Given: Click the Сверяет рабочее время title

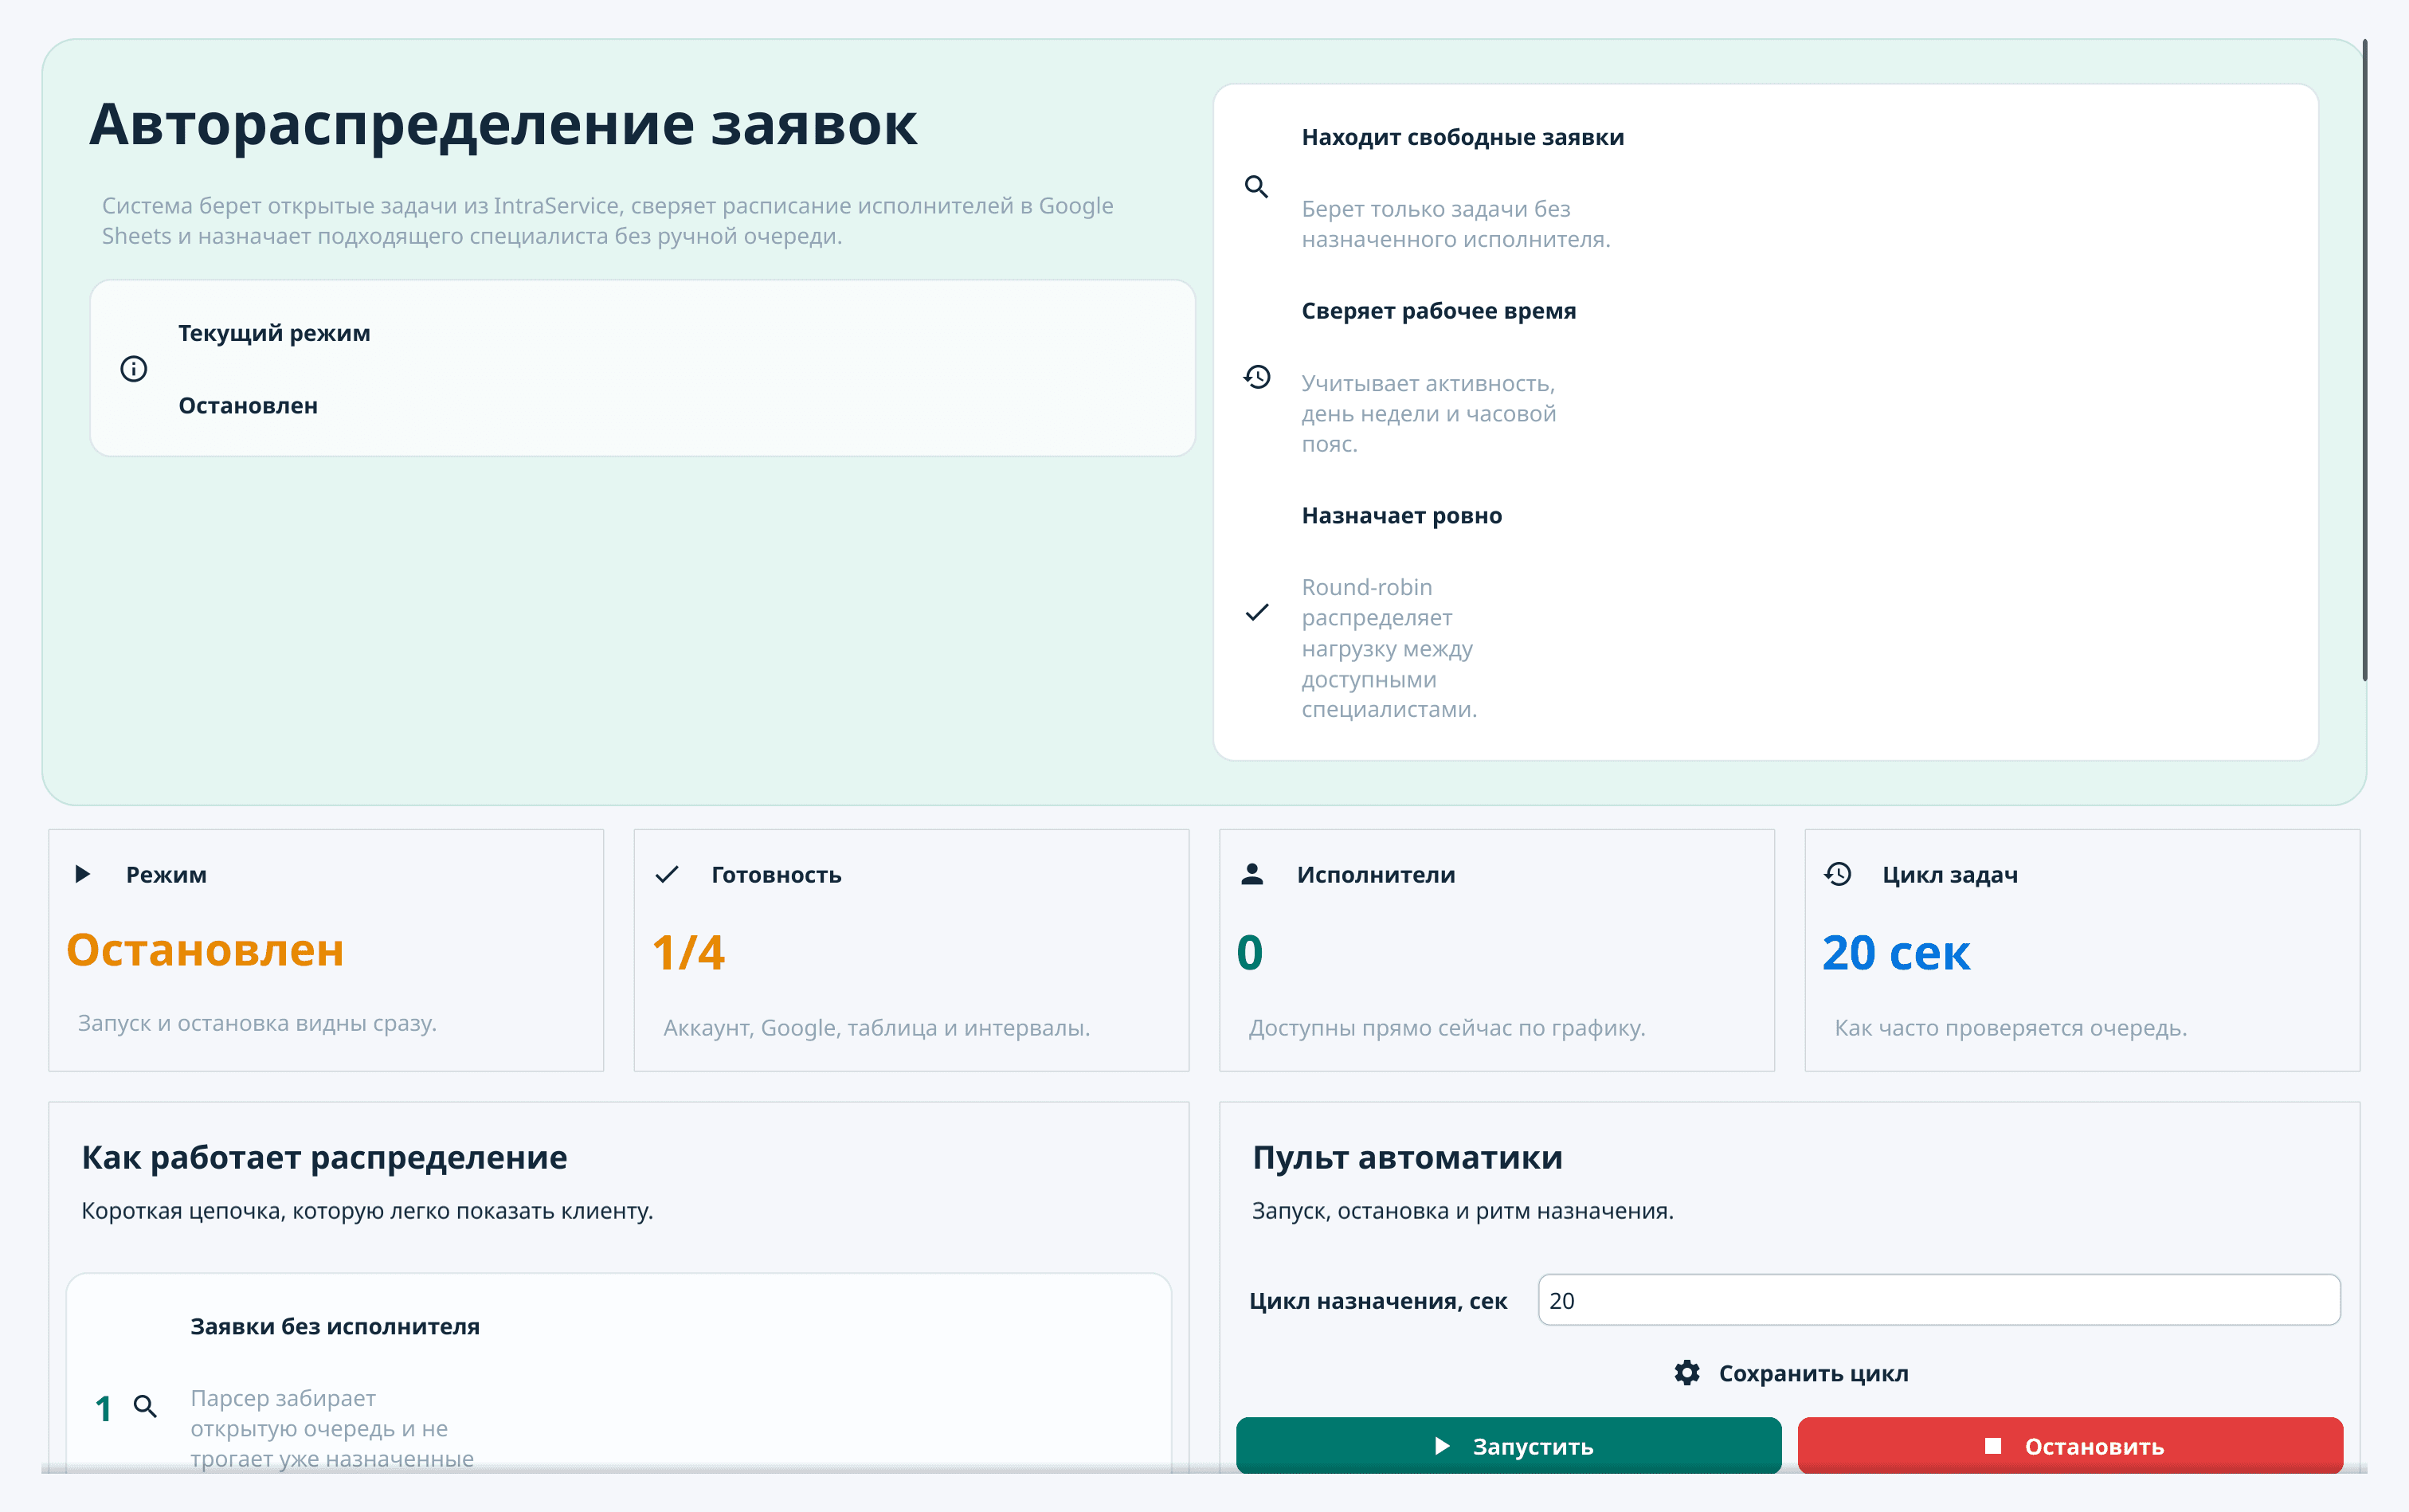Looking at the screenshot, I should pyautogui.click(x=1438, y=311).
